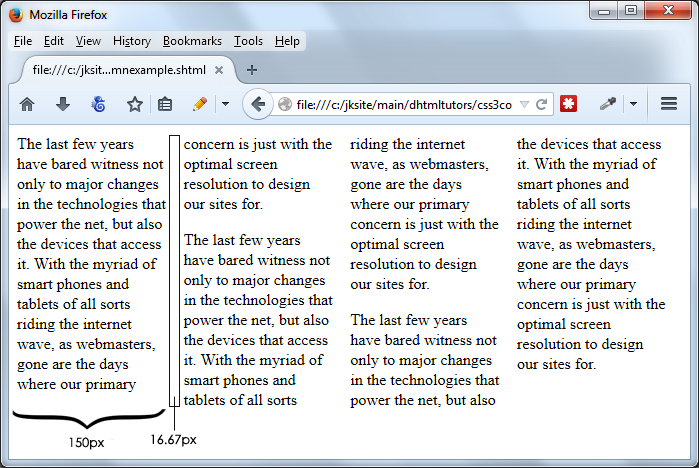
Task: Expand dropdown arrow beside eyedropper icon
Action: click(x=633, y=104)
